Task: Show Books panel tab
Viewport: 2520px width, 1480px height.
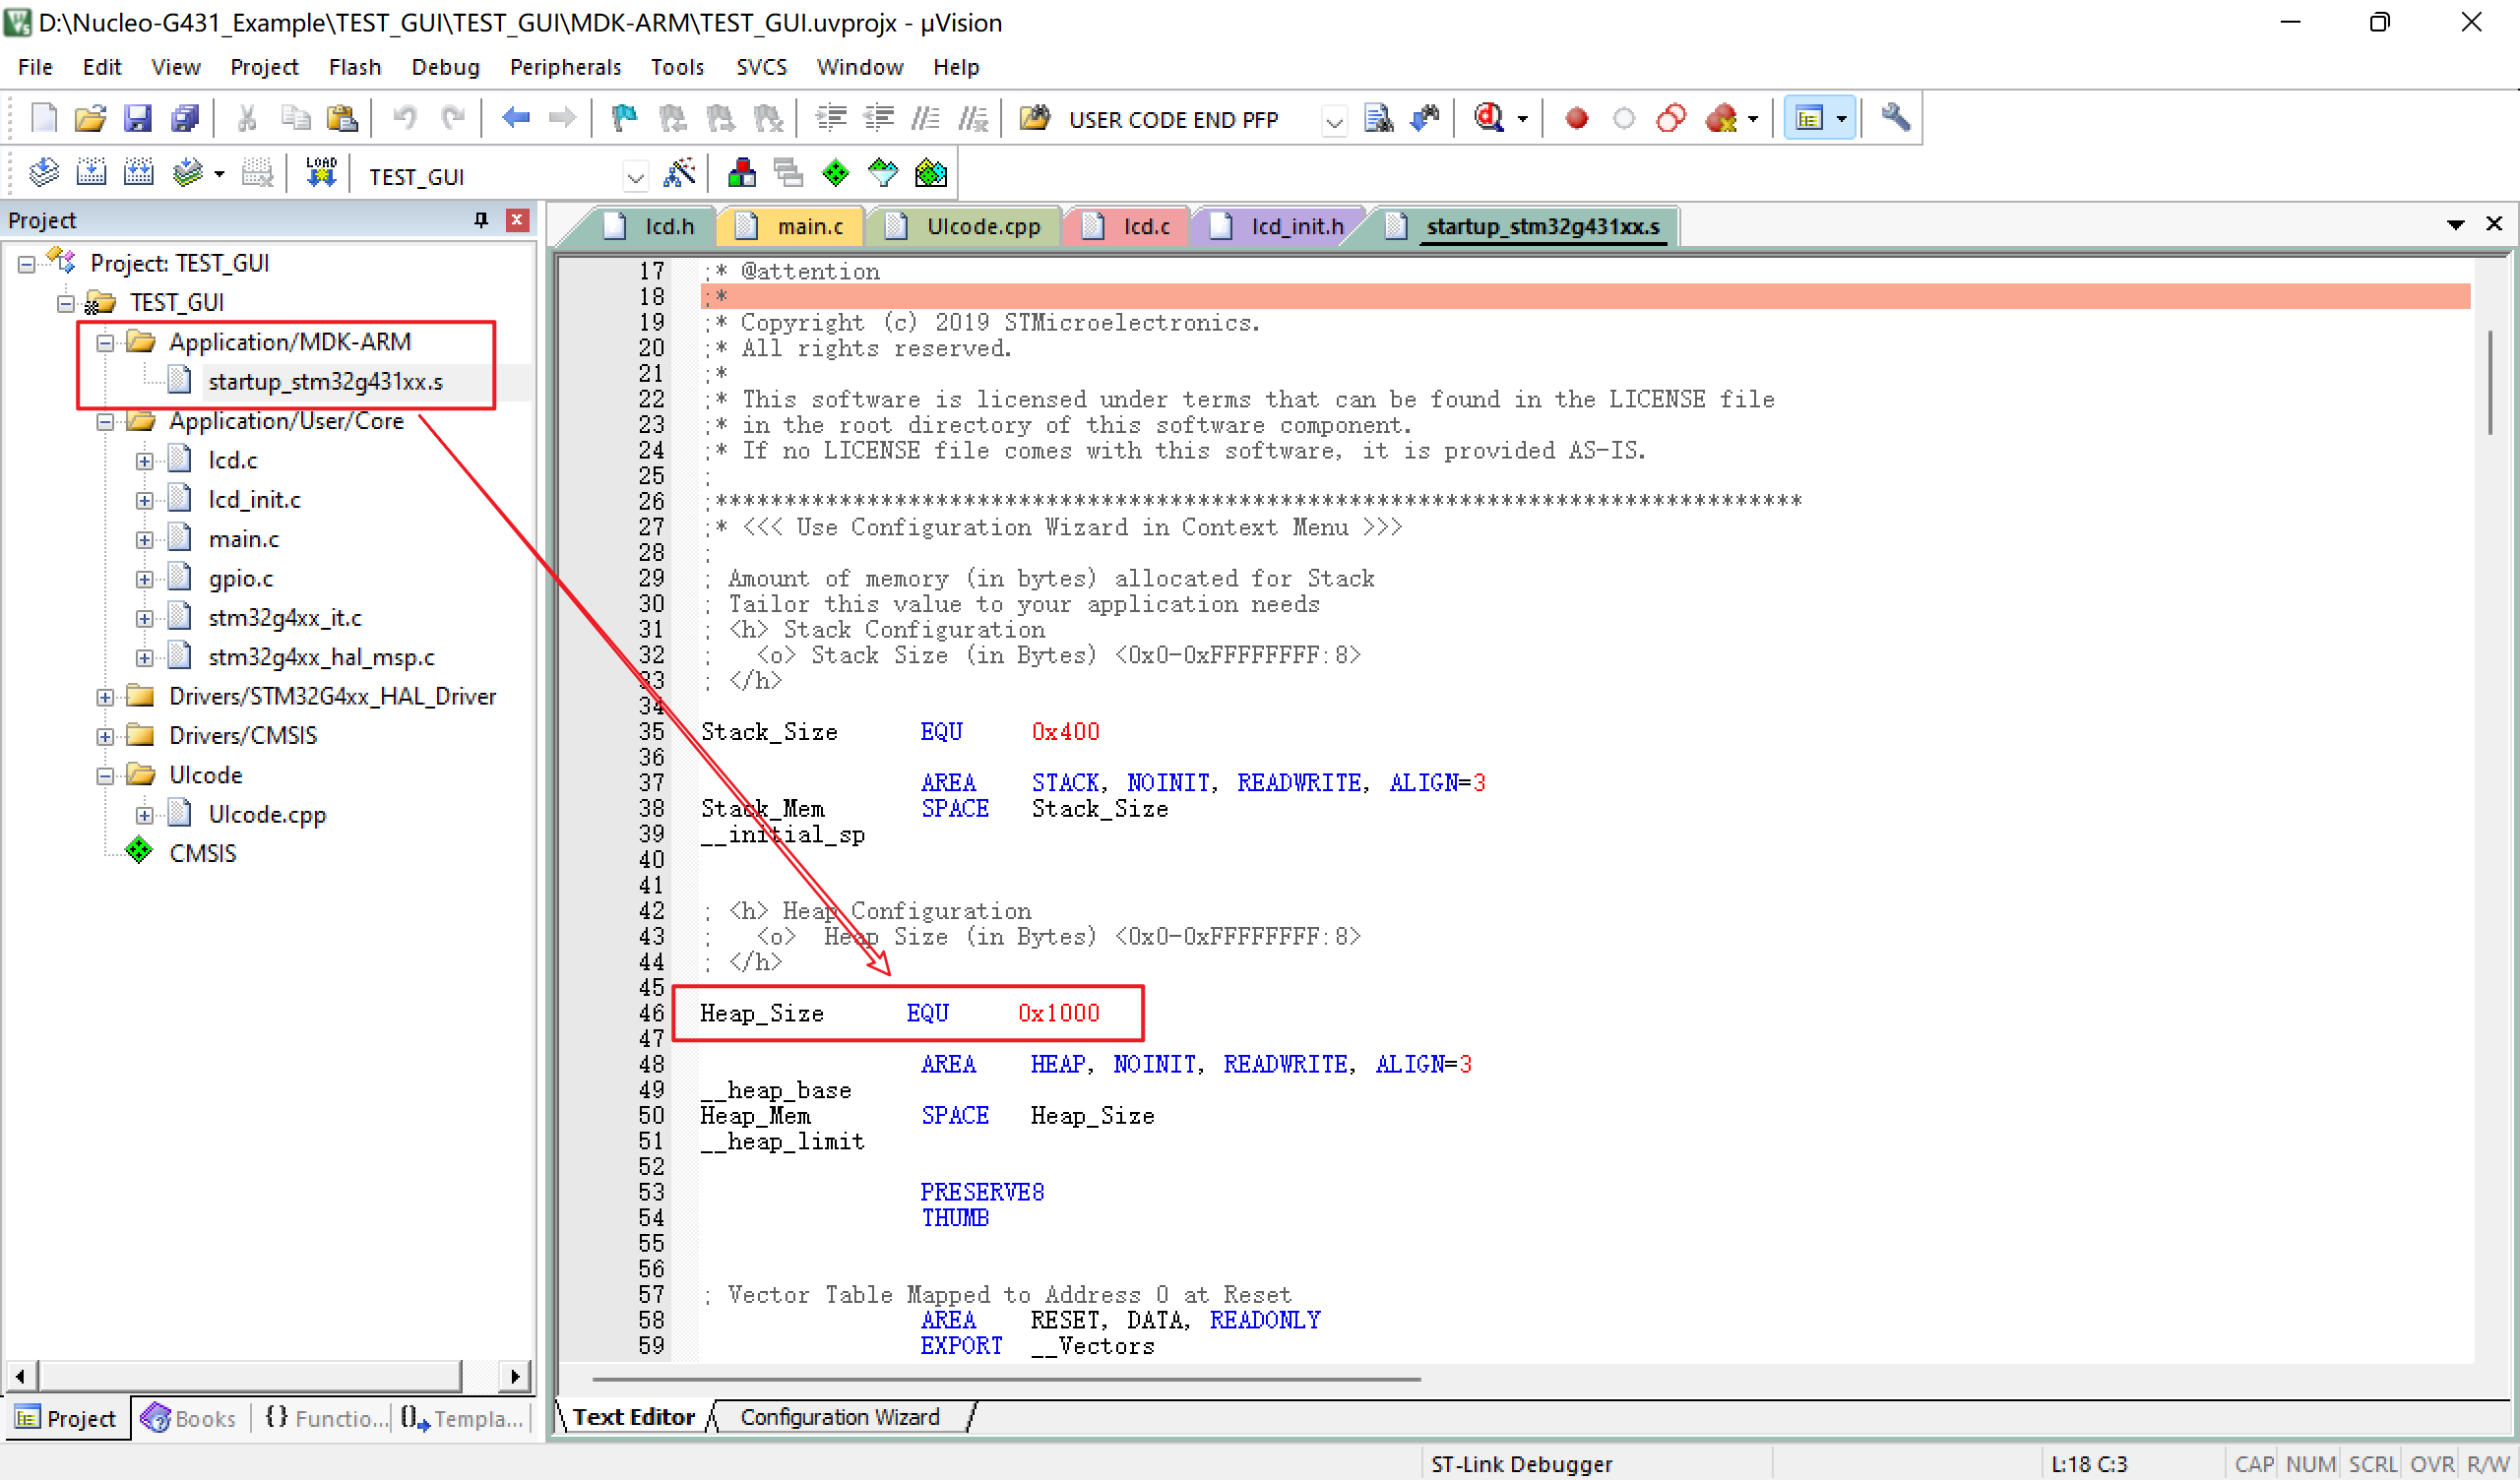Action: pos(190,1418)
